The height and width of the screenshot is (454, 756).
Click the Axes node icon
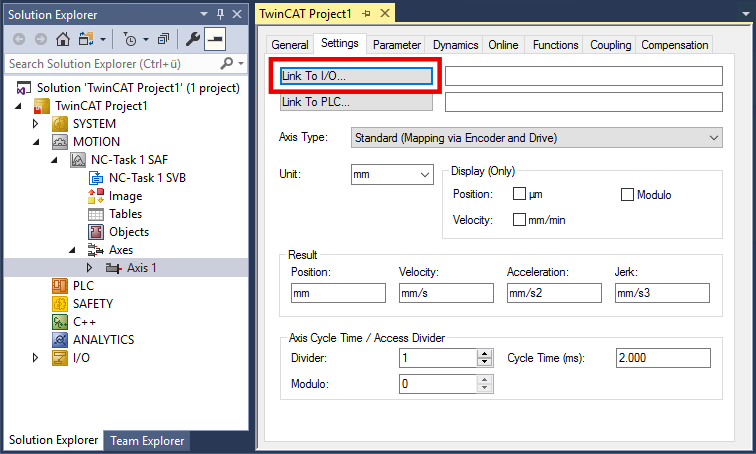(95, 250)
